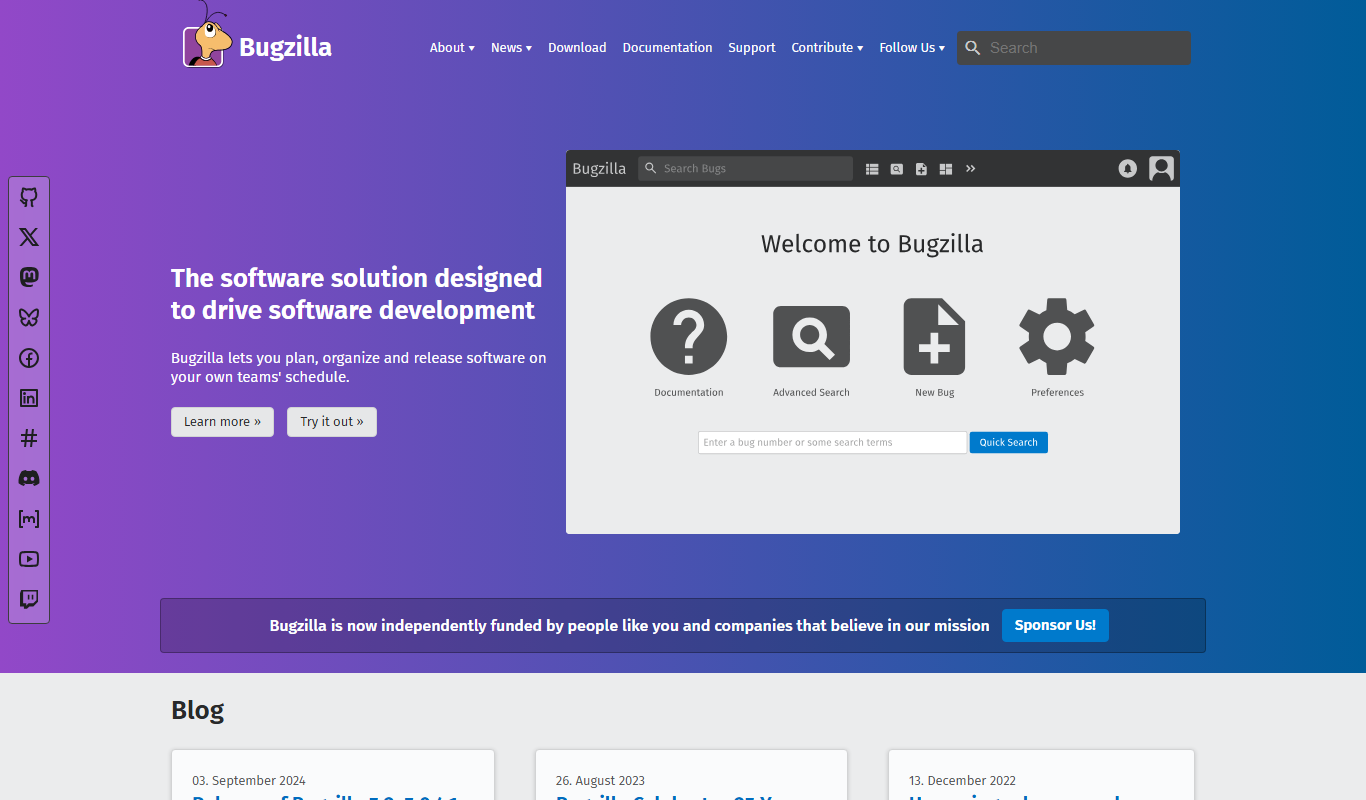Click the Quick Search button
Image resolution: width=1366 pixels, height=800 pixels.
pos(1008,442)
